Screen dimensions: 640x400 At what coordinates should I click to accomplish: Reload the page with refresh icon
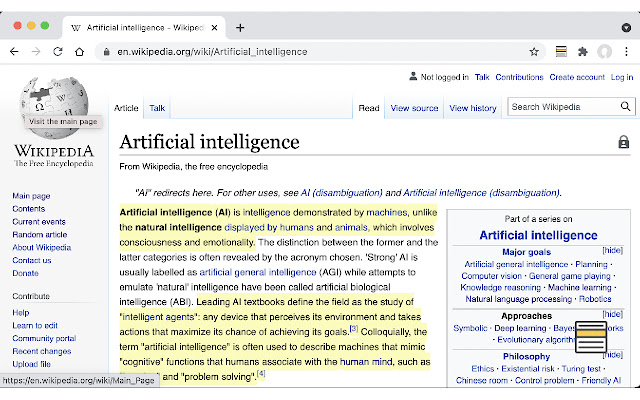tap(58, 51)
